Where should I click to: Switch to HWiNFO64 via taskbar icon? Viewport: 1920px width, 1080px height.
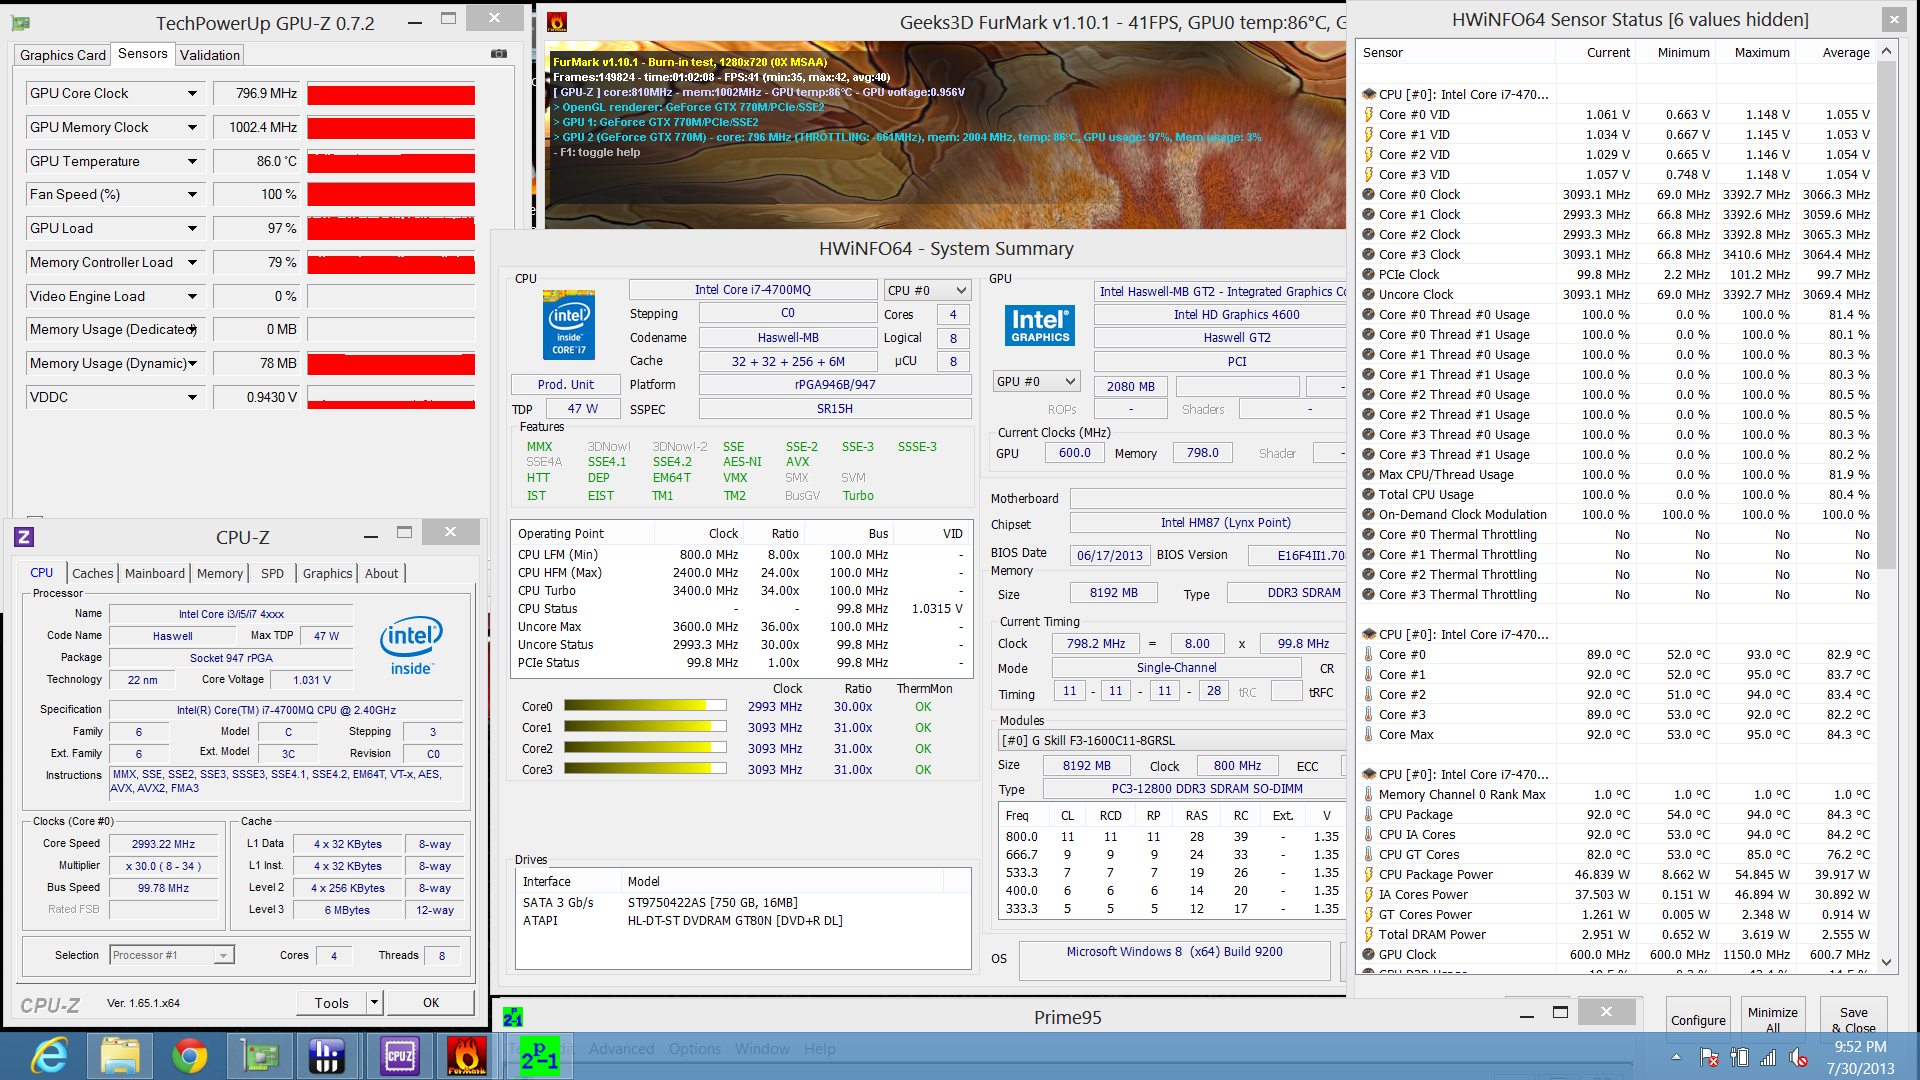327,1056
